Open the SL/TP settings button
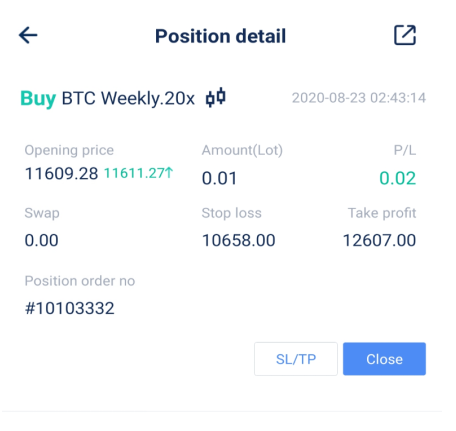 (x=296, y=359)
